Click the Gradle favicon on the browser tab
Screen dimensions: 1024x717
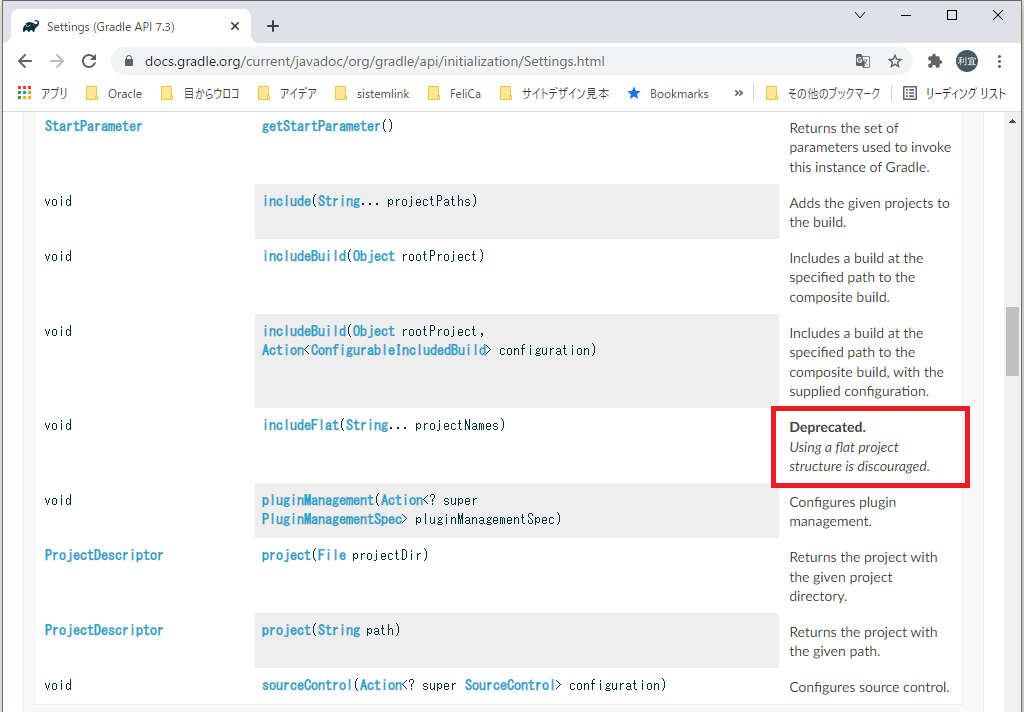(30, 27)
